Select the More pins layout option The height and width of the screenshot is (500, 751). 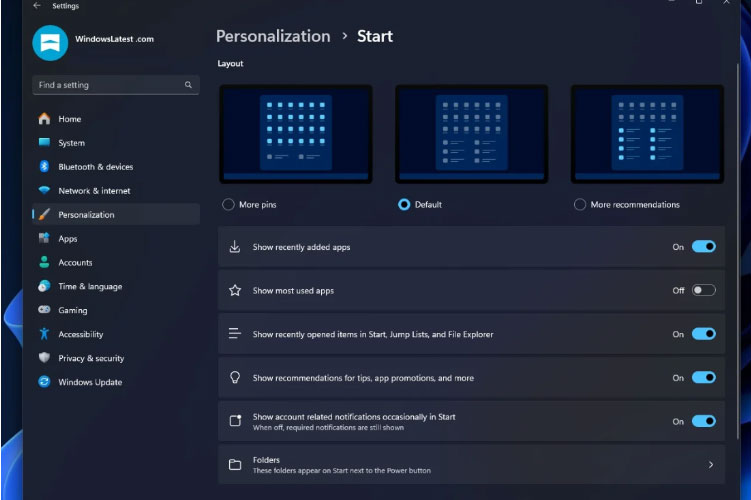pos(228,205)
